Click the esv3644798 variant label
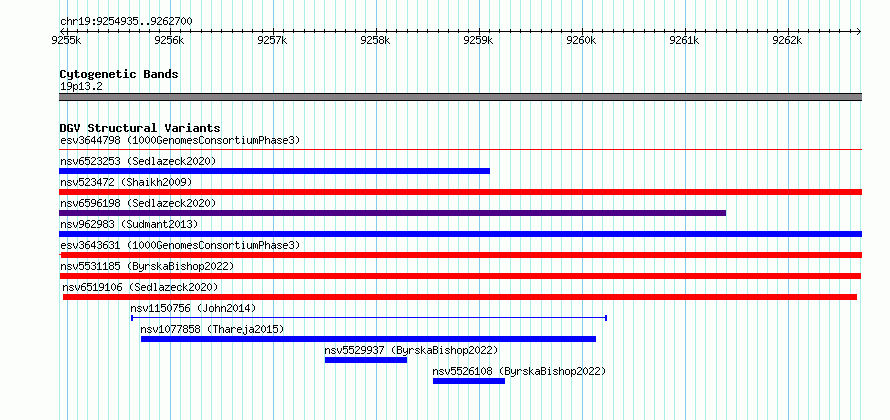 pyautogui.click(x=180, y=140)
